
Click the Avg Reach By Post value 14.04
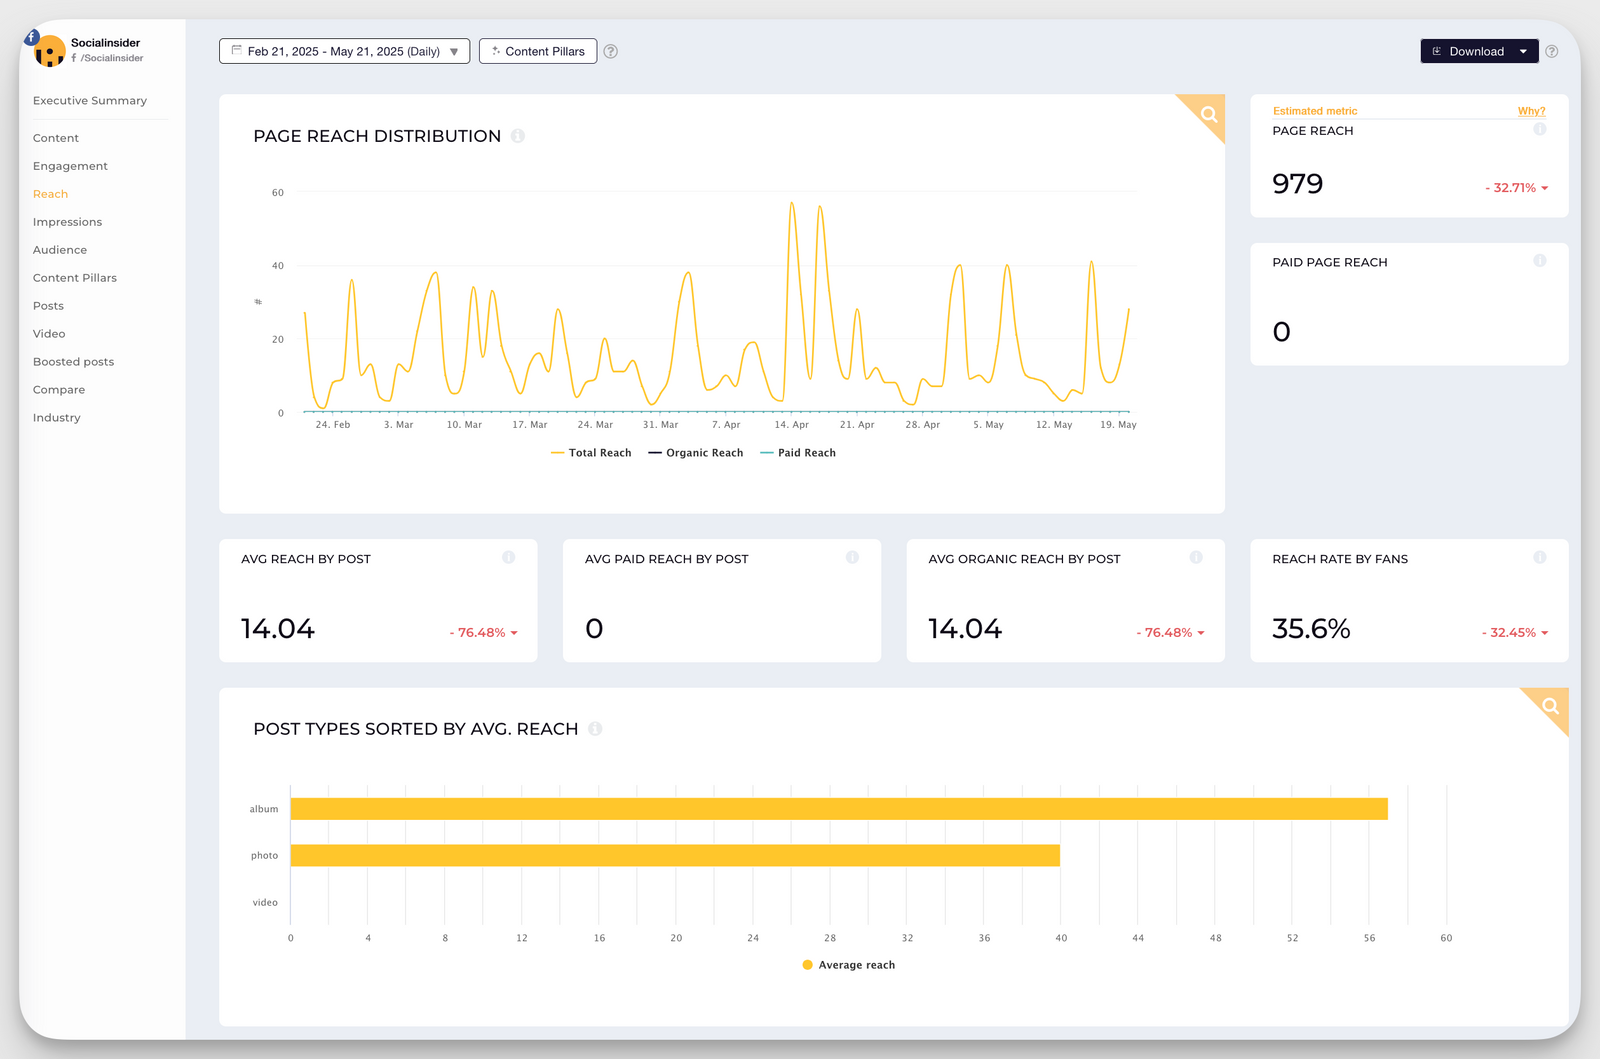click(277, 628)
